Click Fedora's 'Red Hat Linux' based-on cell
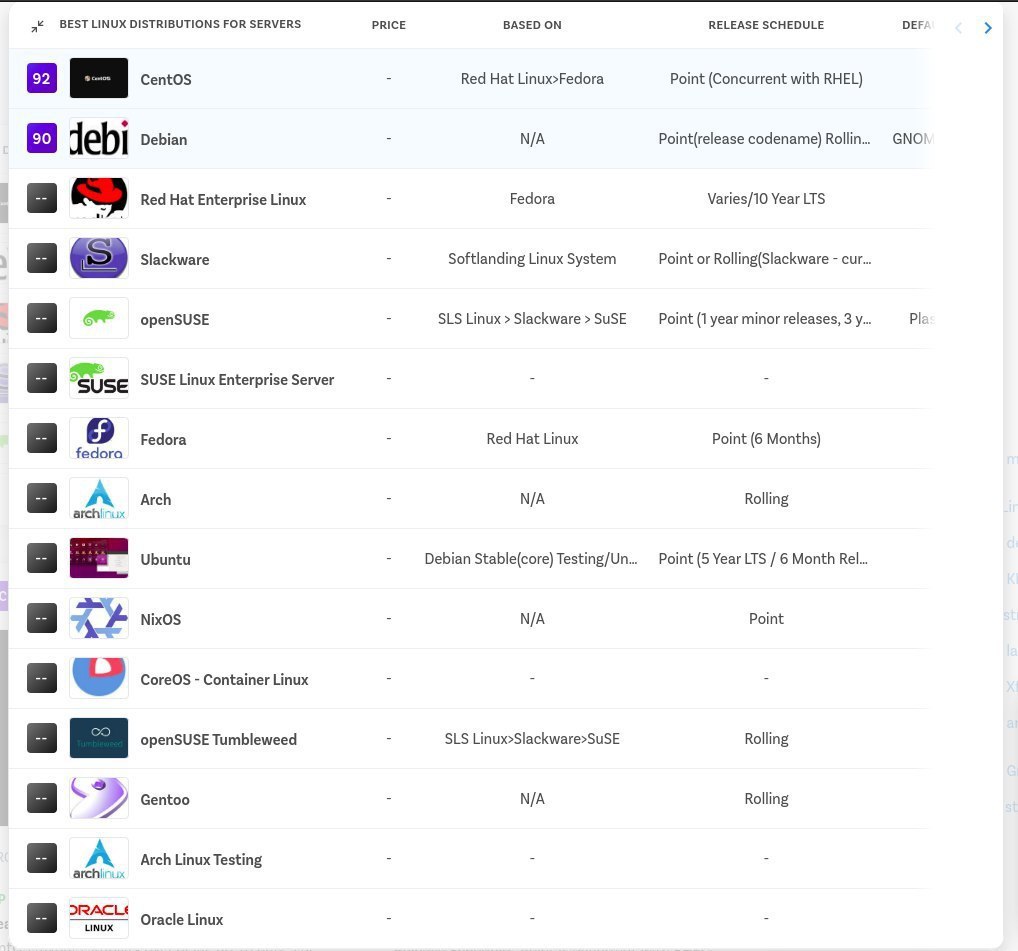The image size is (1018, 951). click(x=532, y=439)
